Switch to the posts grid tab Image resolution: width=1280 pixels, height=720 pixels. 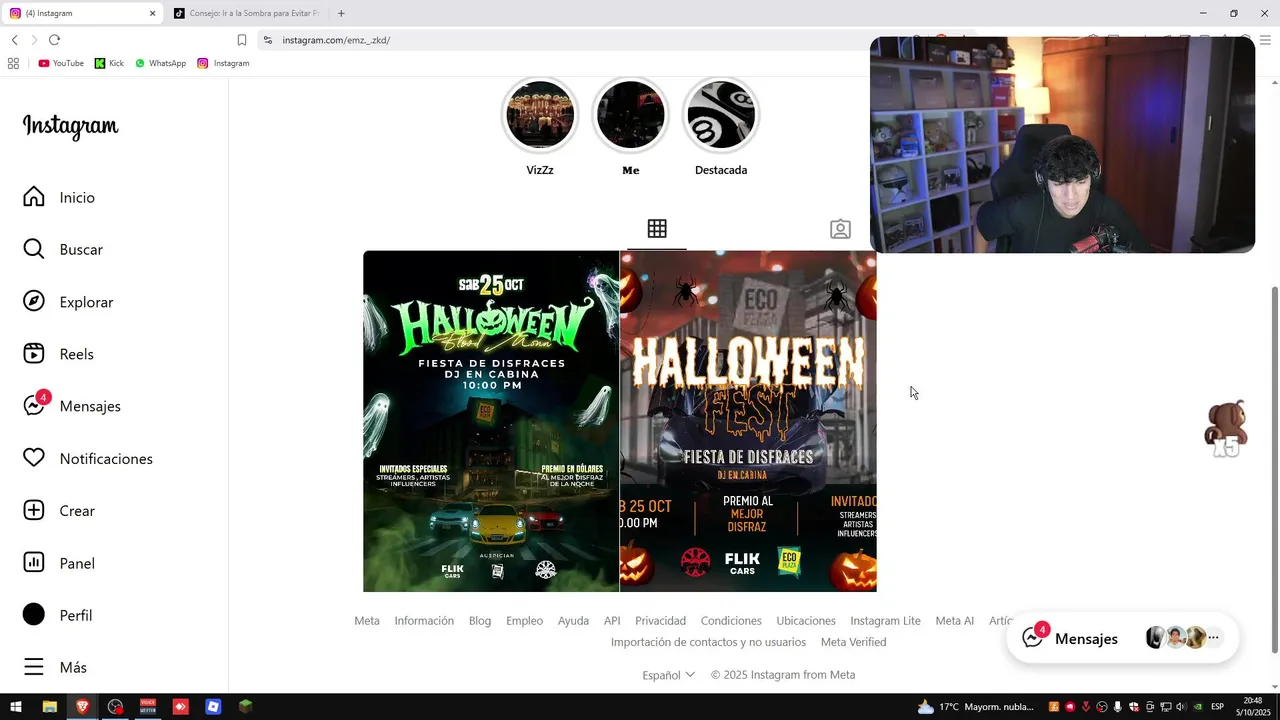coord(657,229)
